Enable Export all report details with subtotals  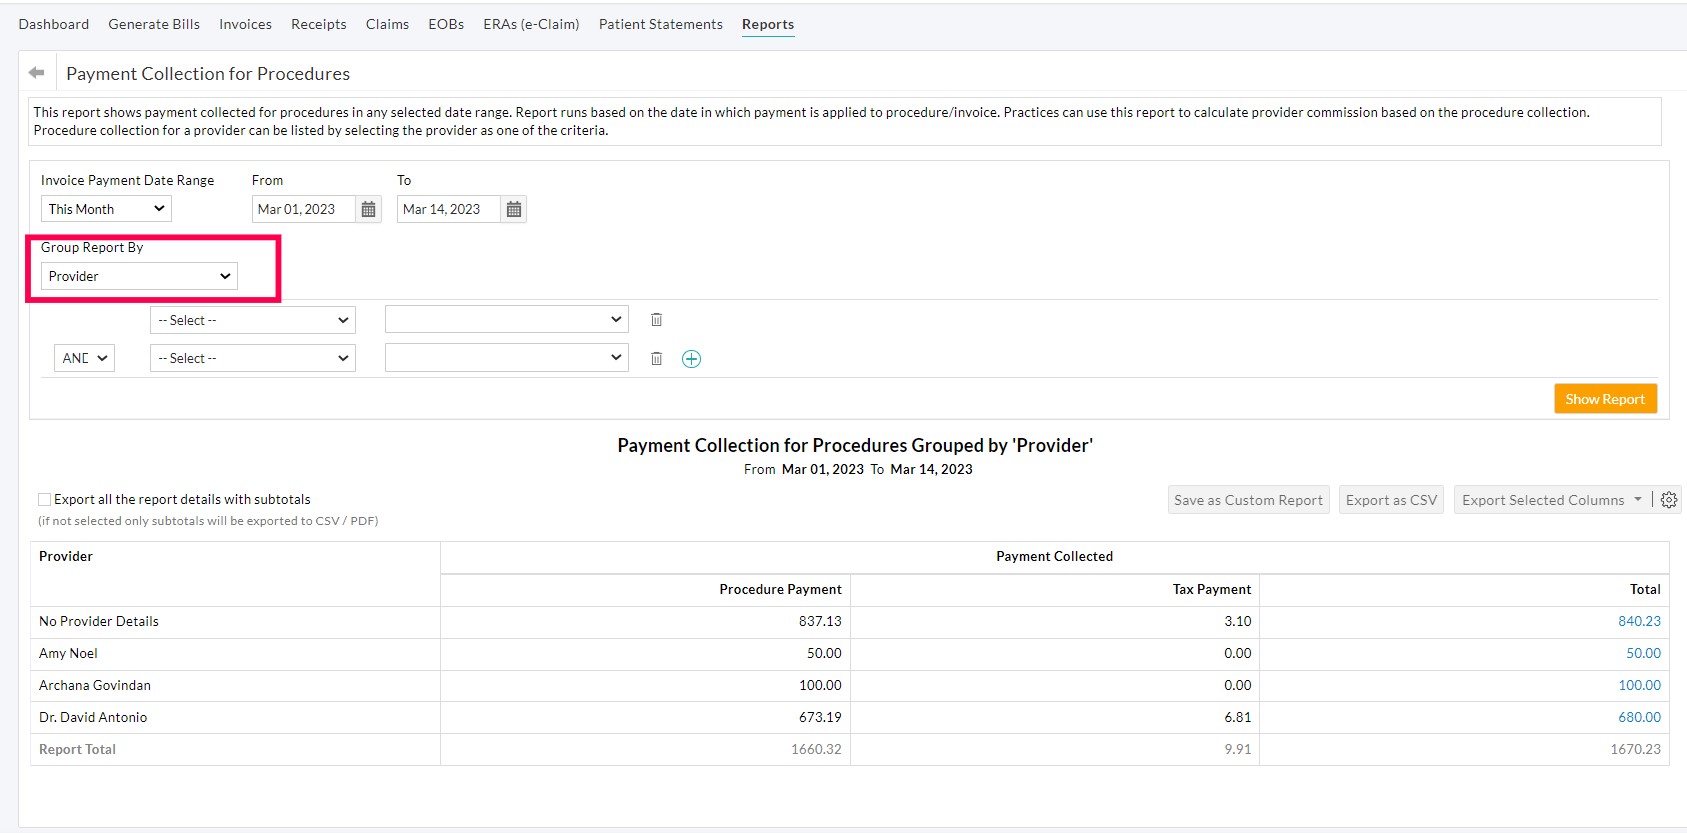click(x=45, y=500)
